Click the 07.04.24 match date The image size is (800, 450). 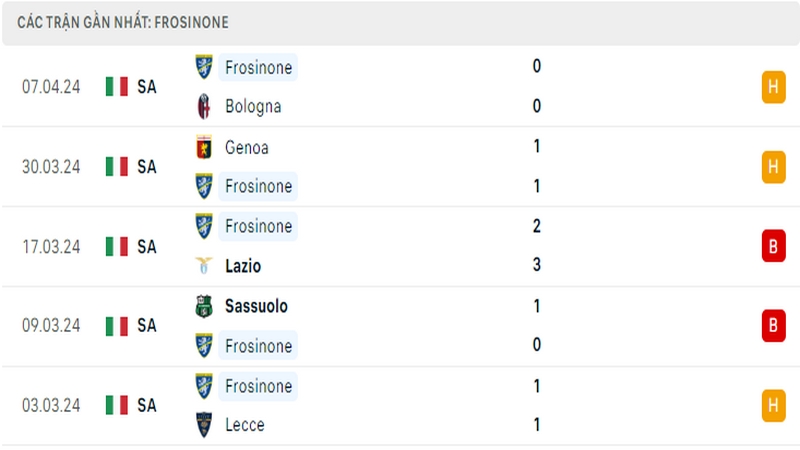[x=51, y=87]
